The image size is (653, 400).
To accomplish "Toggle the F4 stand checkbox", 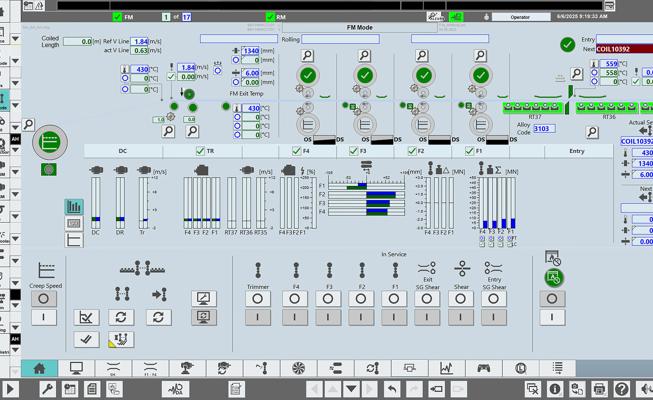I will pos(297,151).
